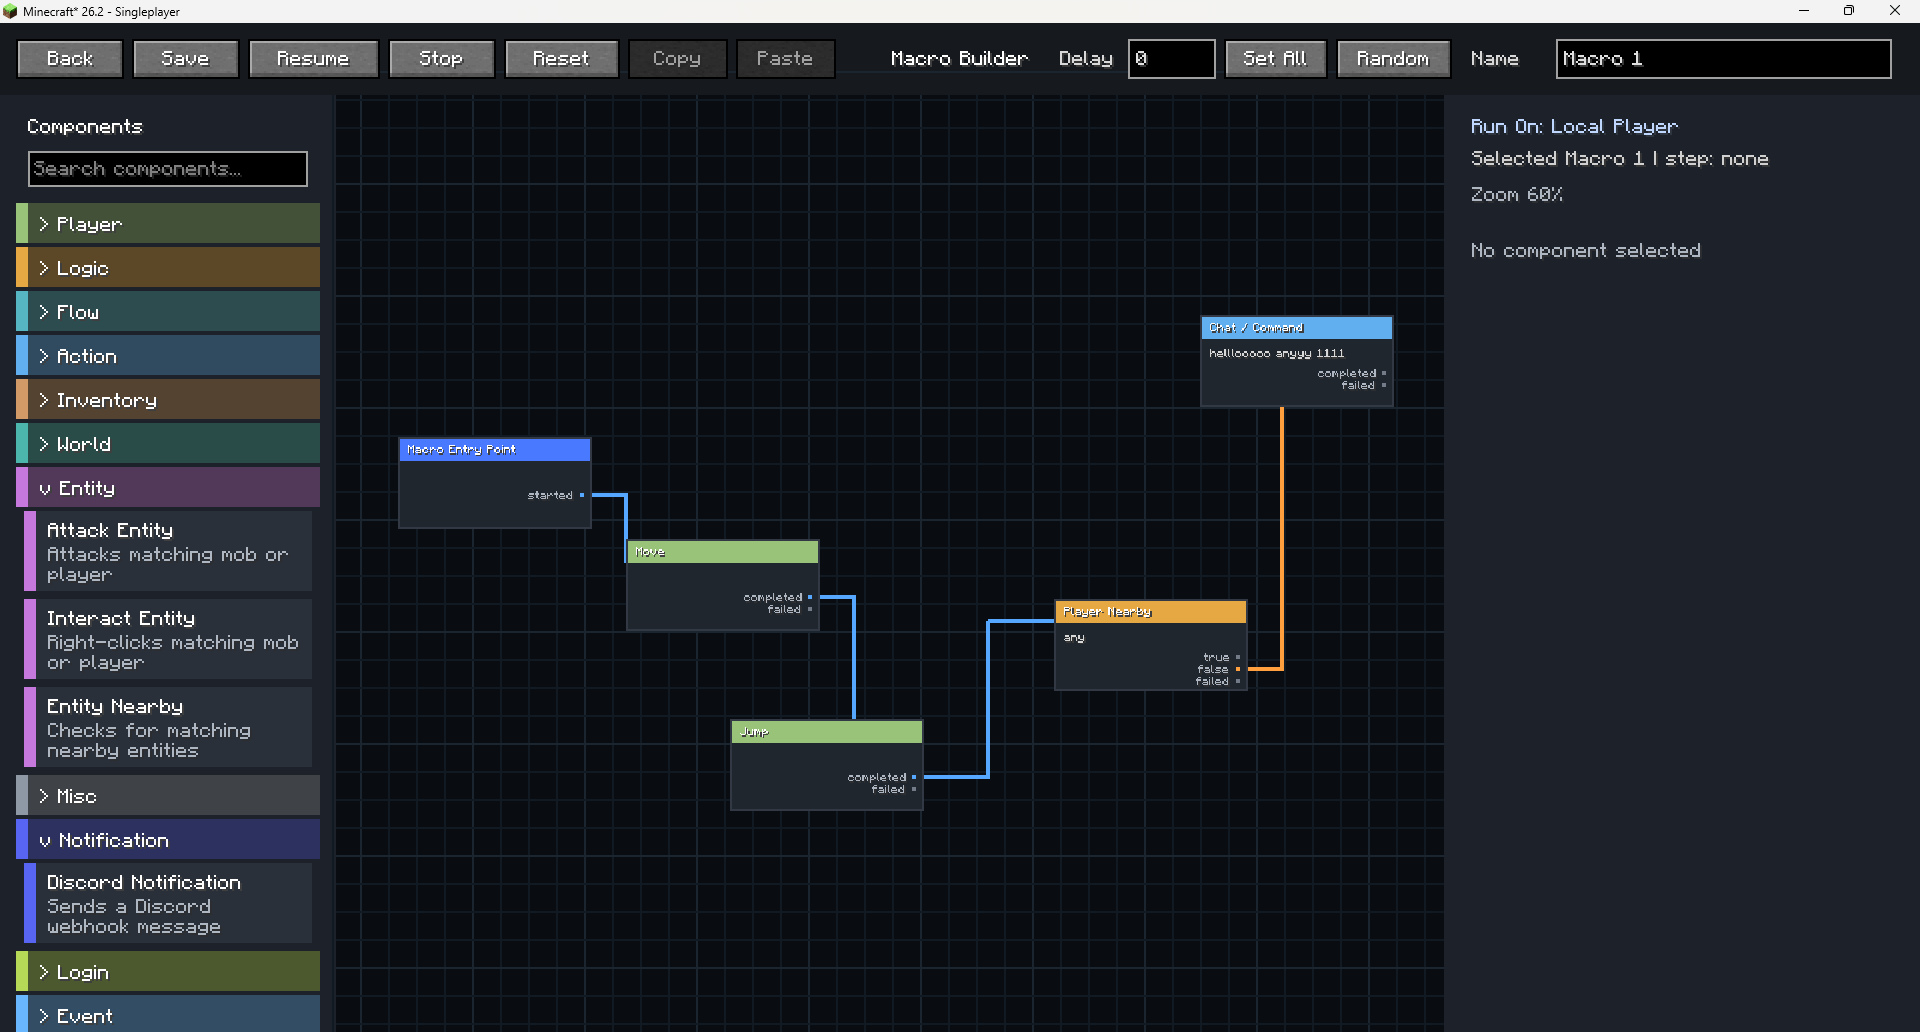The height and width of the screenshot is (1032, 1920).
Task: Click the Player Nearby failed port
Action: pyautogui.click(x=1238, y=681)
